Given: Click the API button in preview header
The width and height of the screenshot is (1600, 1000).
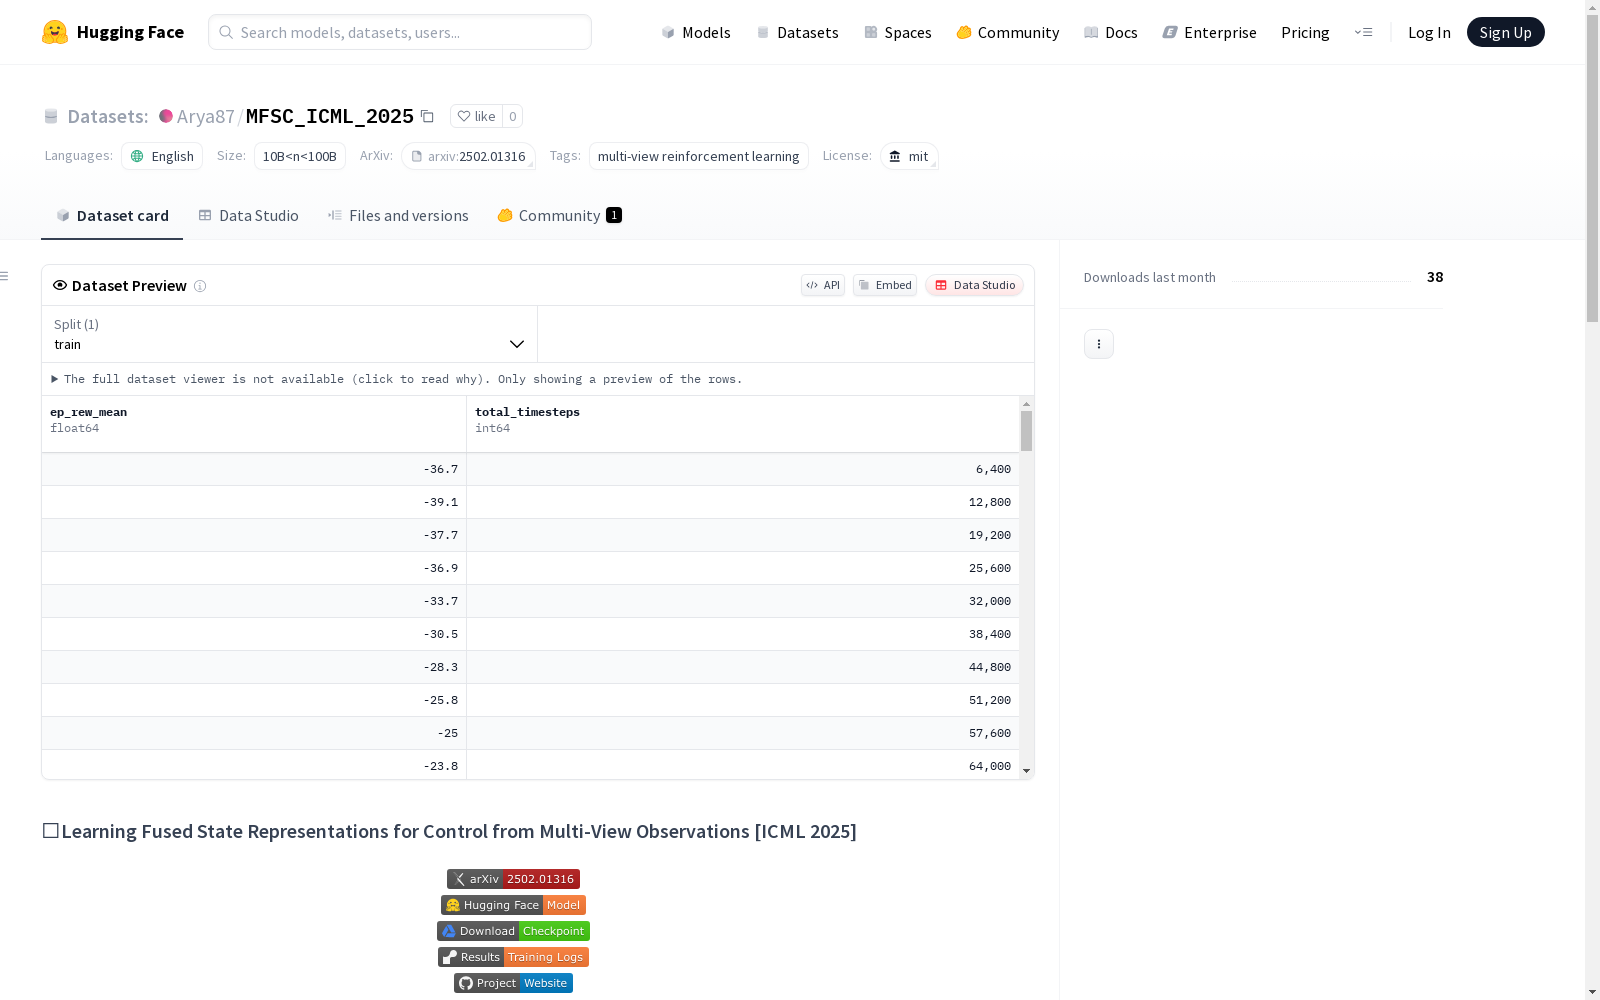Looking at the screenshot, I should 823,285.
